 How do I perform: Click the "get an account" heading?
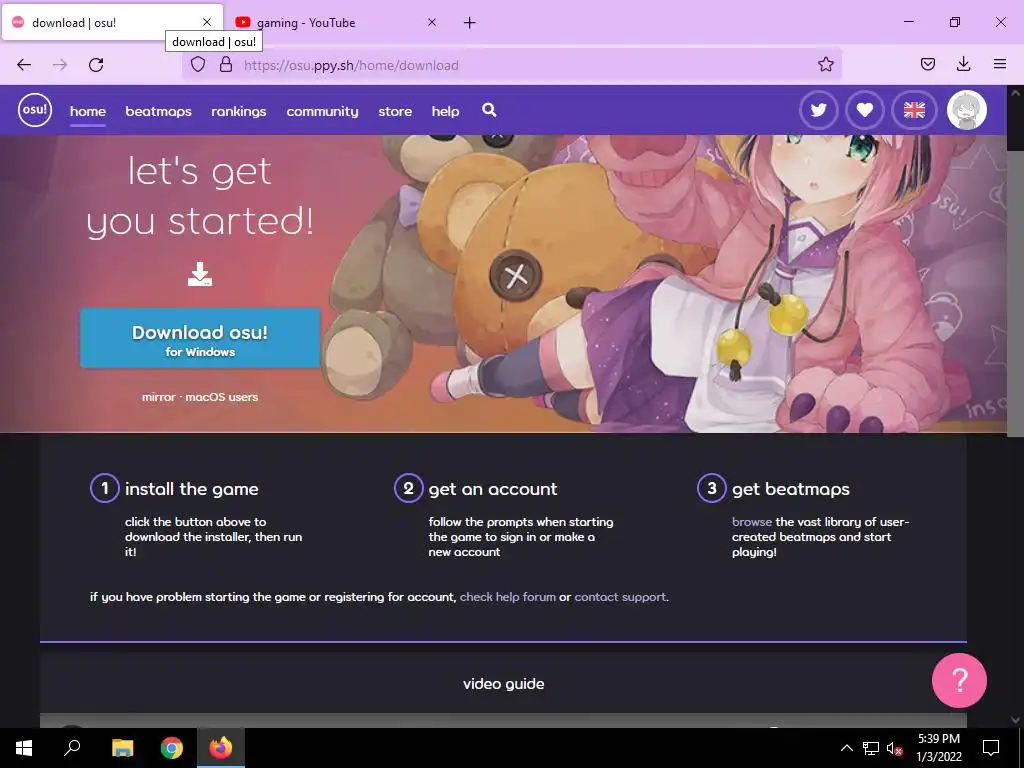(x=493, y=488)
